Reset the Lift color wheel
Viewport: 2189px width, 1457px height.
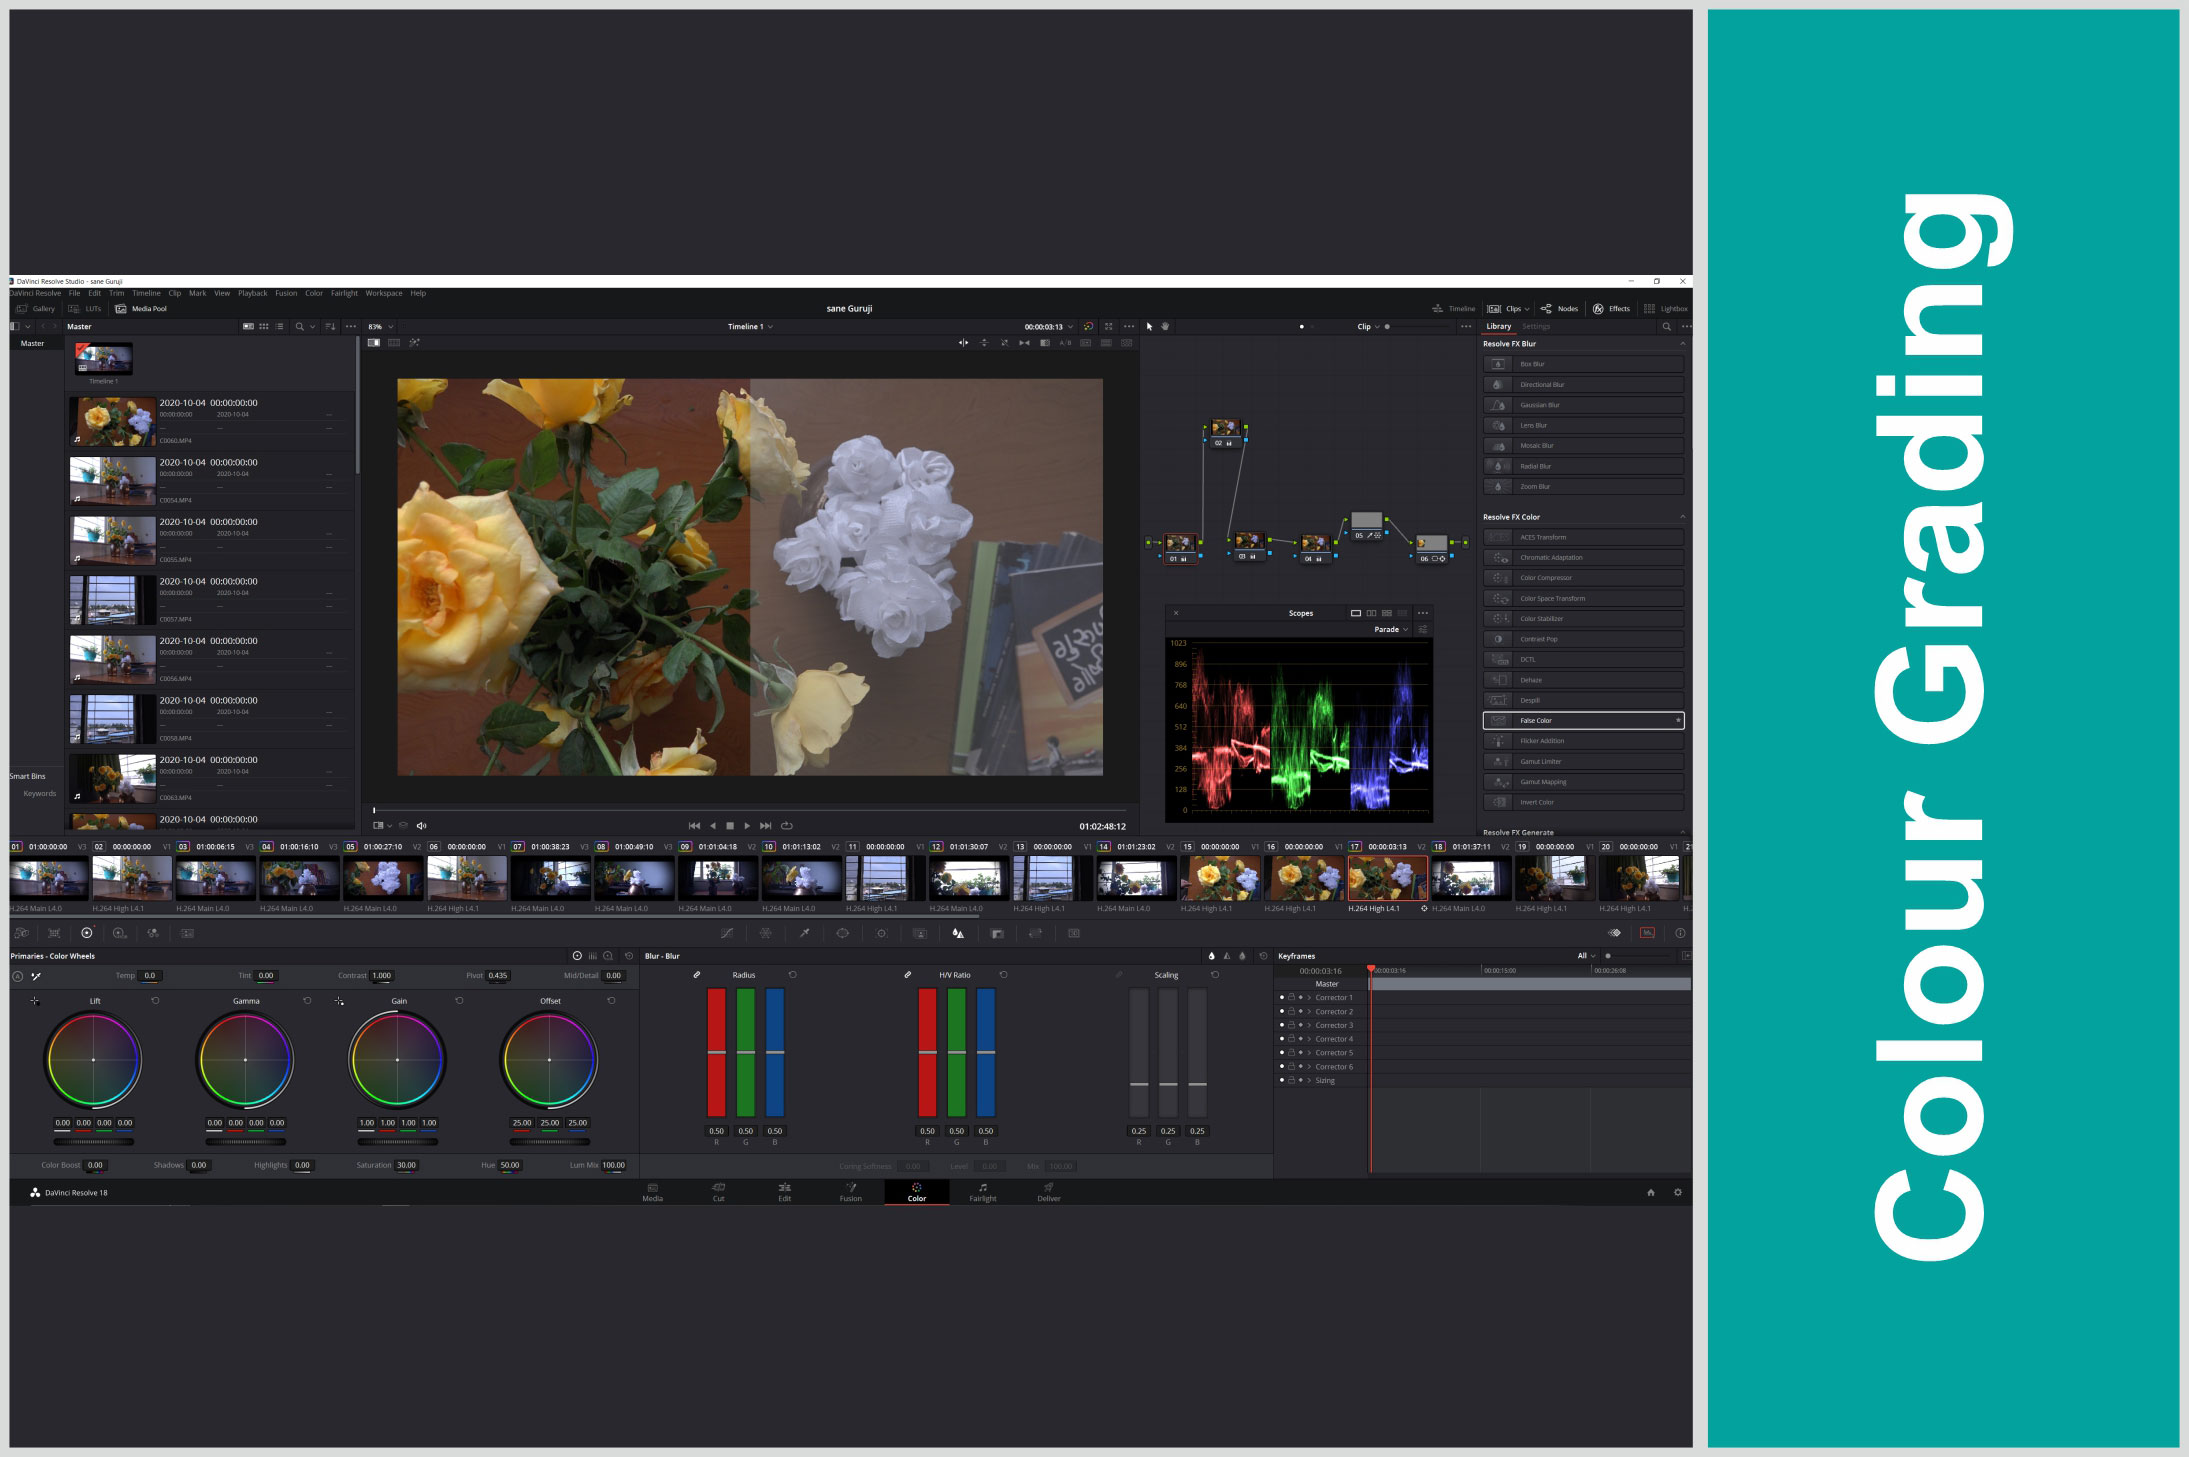pos(155,1001)
